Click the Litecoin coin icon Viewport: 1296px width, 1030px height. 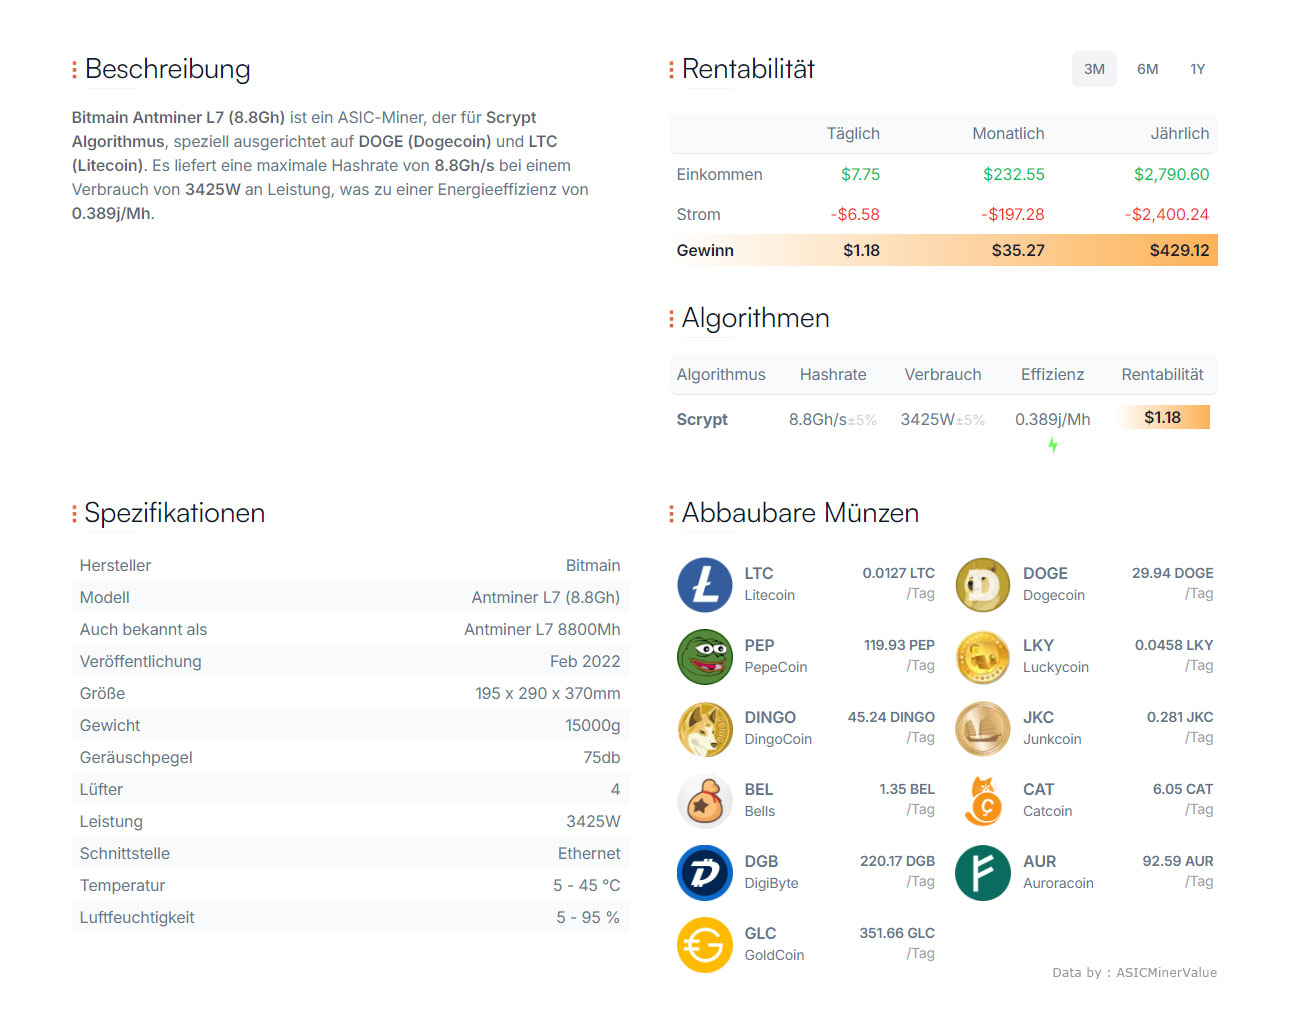click(705, 585)
